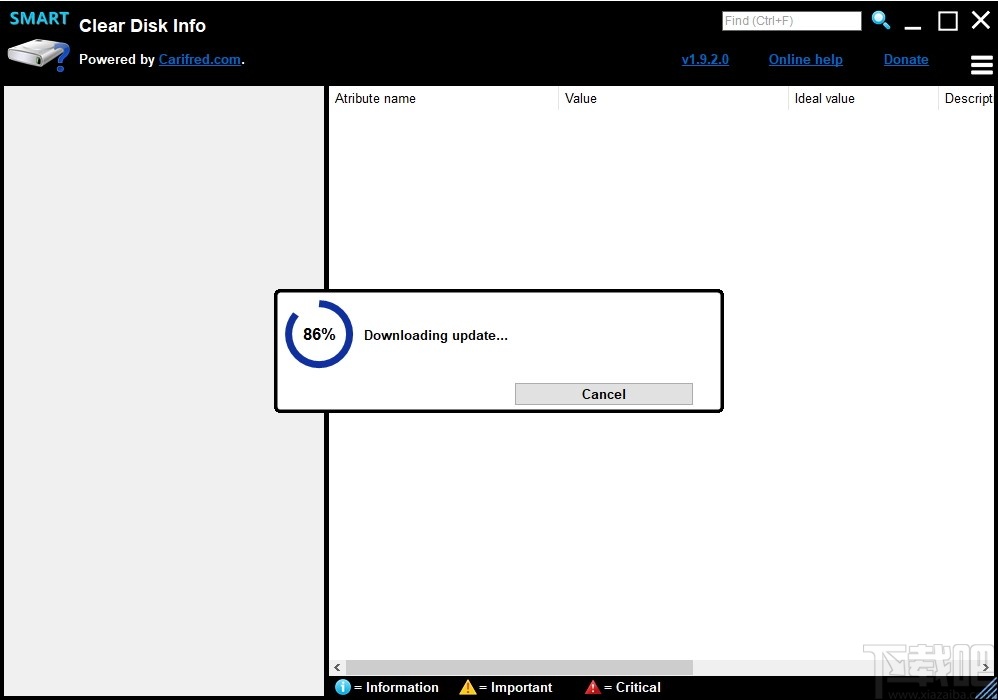Click the horizontal scrollbar thumb
The height and width of the screenshot is (700, 998).
click(519, 667)
